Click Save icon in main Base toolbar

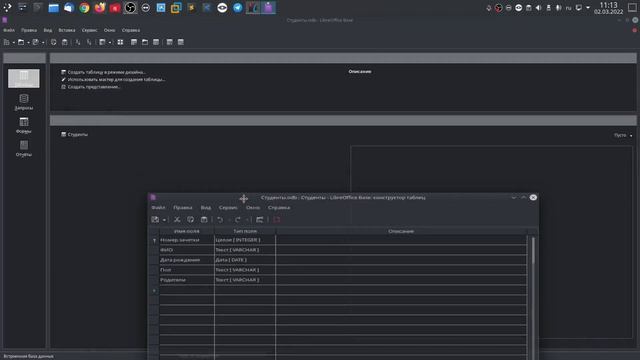pyautogui.click(x=36, y=42)
